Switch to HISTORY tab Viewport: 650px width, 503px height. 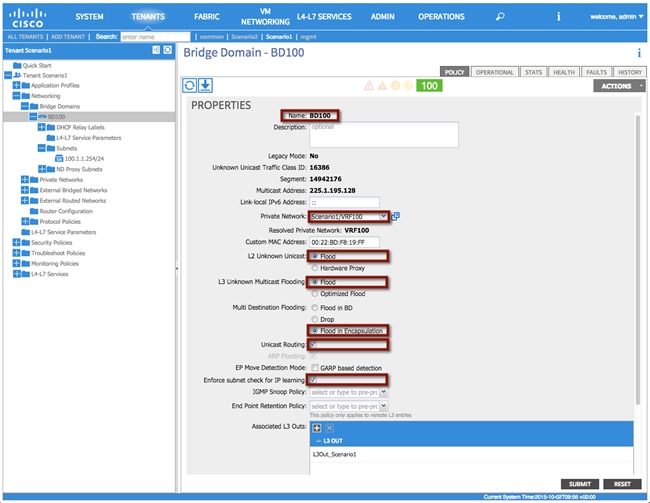(x=630, y=72)
